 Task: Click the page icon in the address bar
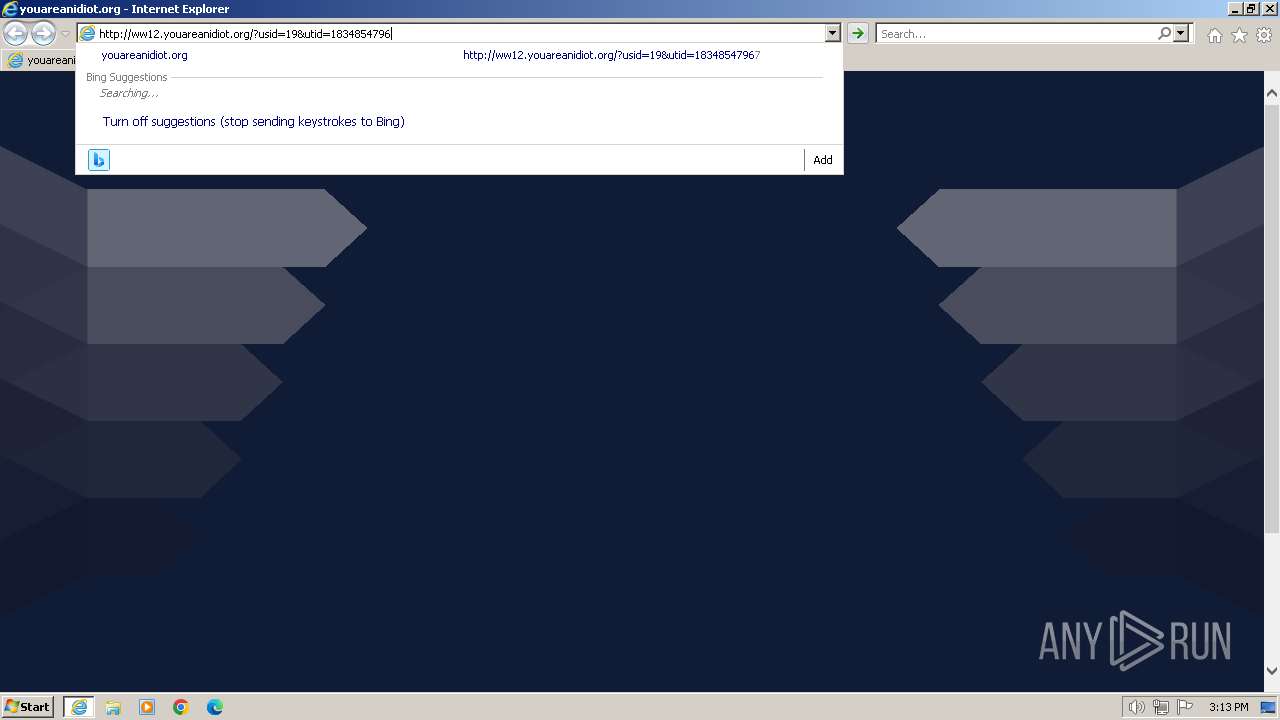pyautogui.click(x=87, y=33)
